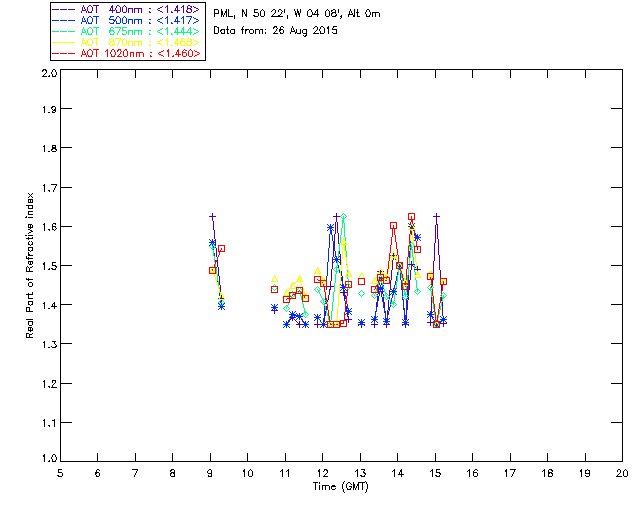This screenshot has height=512, width=640.
Task: Select the AOT 500nm legend label
Action: coord(126,20)
